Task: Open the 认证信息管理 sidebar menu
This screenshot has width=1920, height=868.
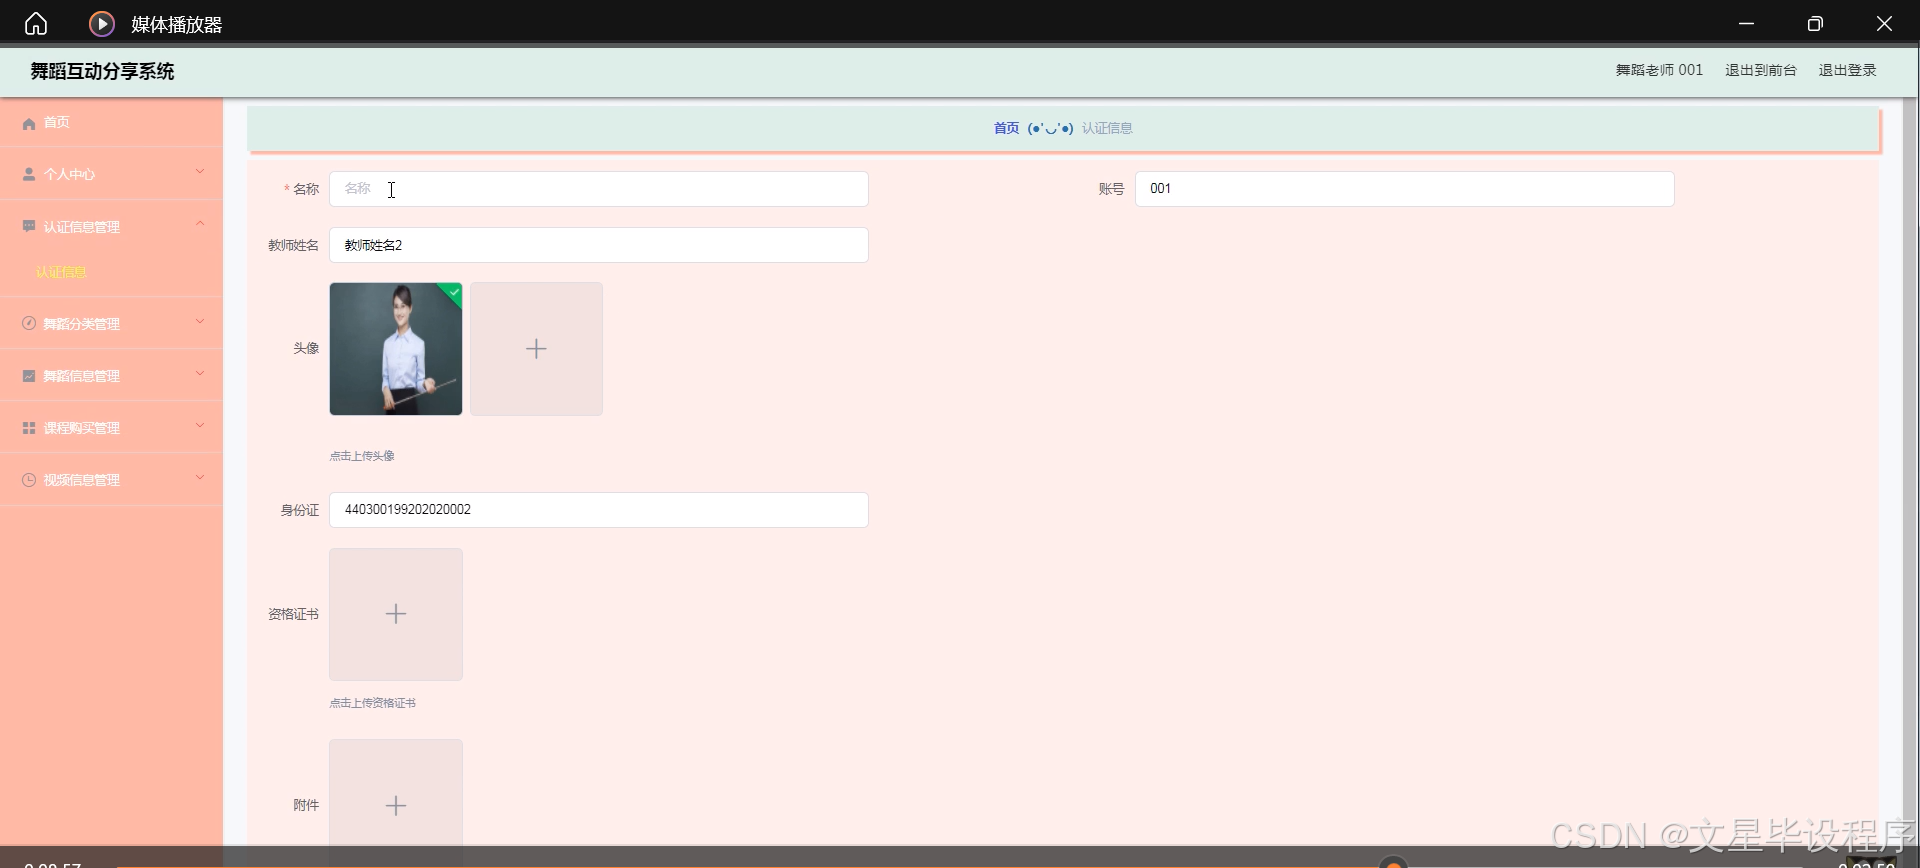Action: coord(111,227)
